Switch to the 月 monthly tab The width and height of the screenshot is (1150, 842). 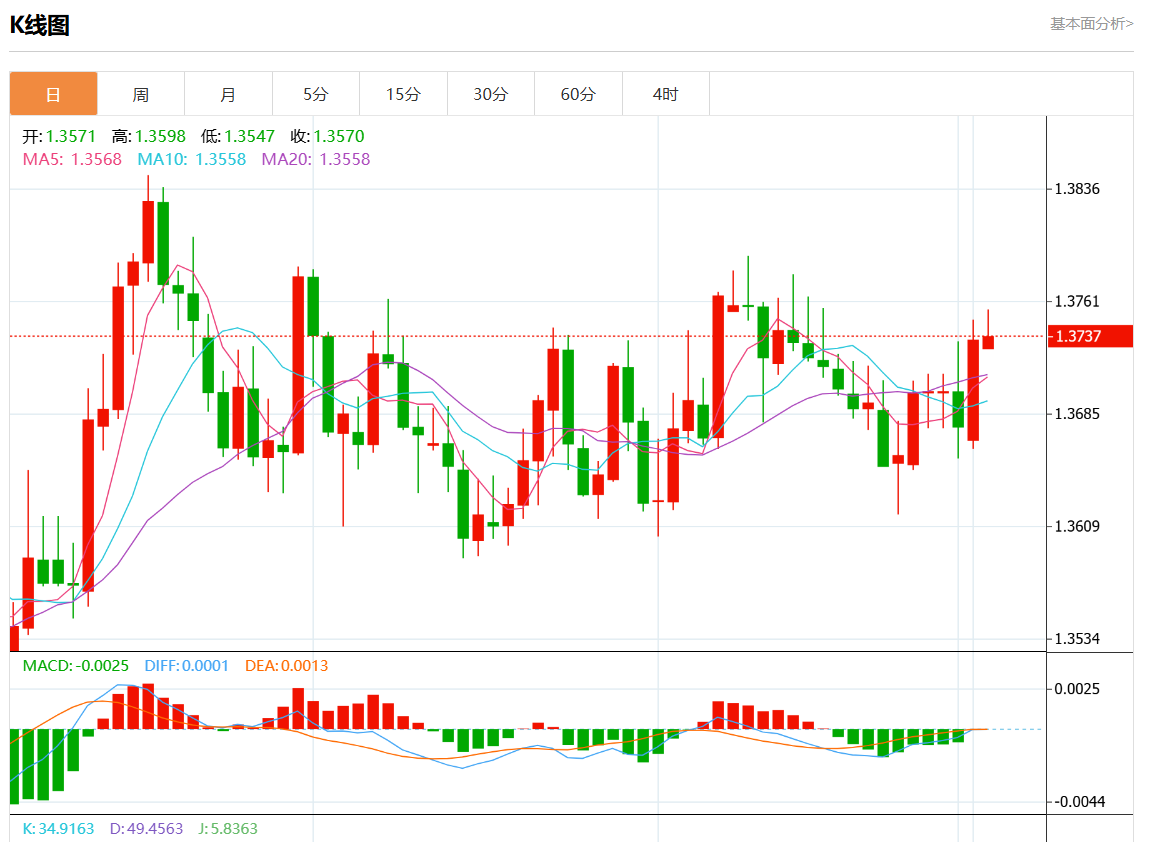(x=228, y=94)
